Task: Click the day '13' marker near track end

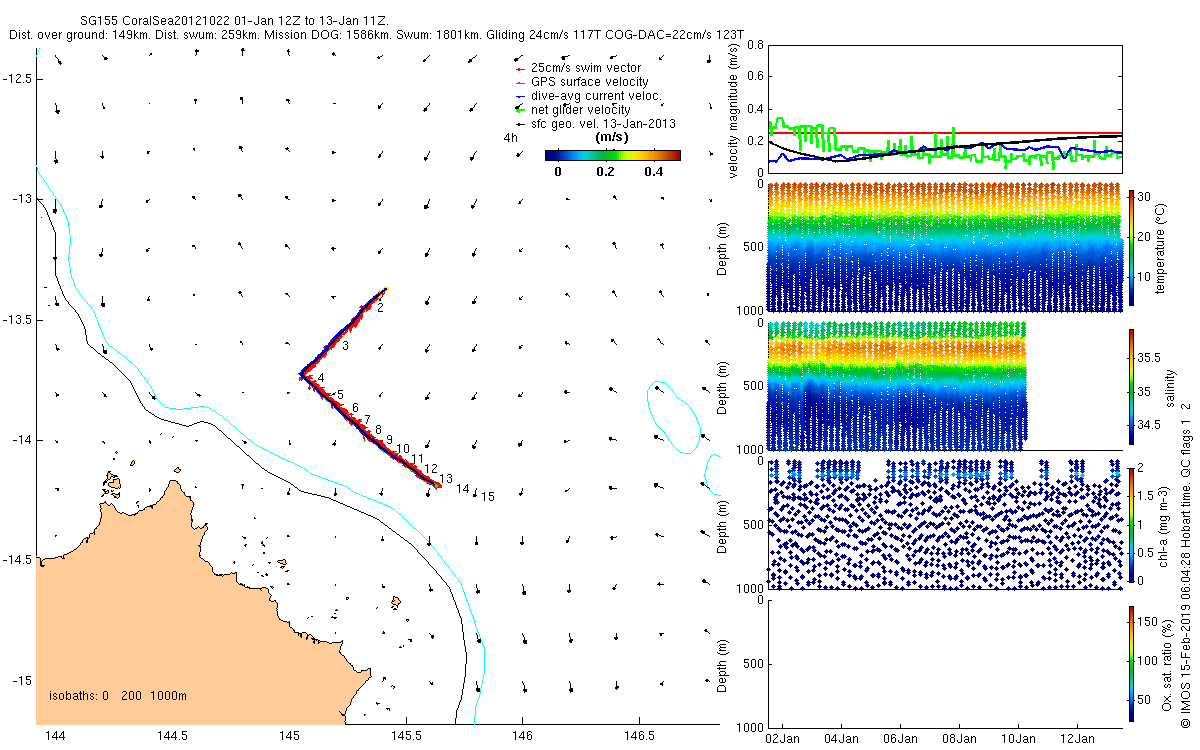Action: [446, 479]
